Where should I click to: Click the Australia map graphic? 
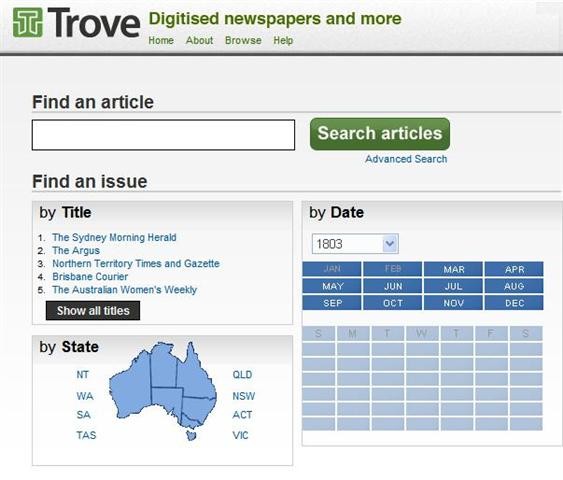point(163,390)
